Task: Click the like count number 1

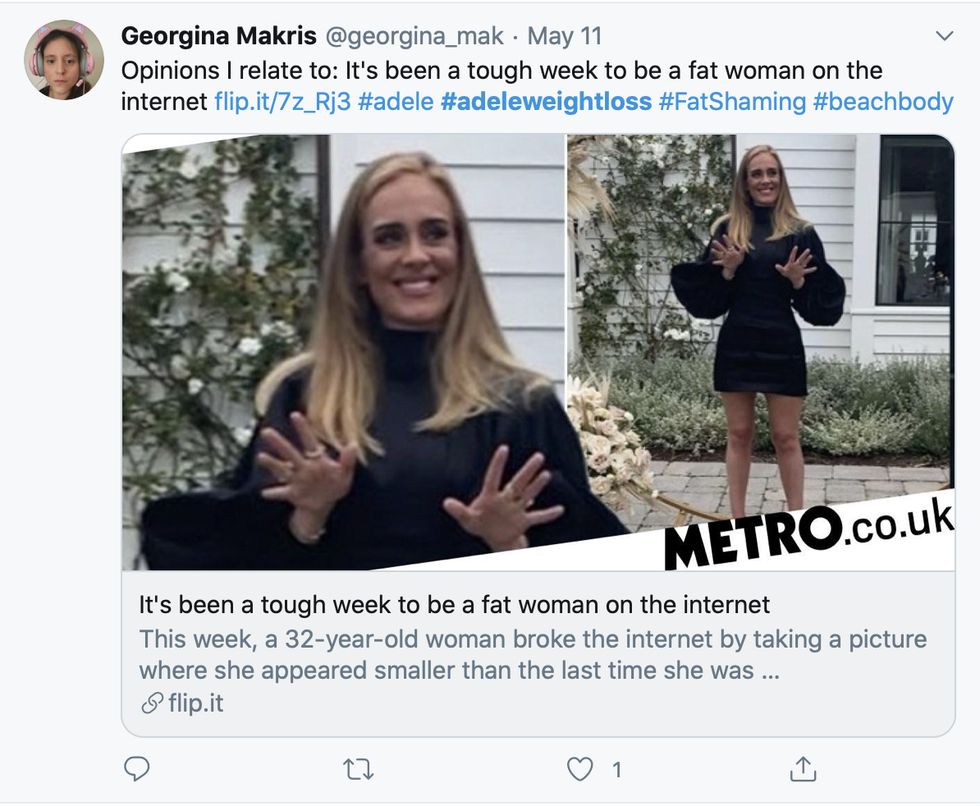Action: coord(617,769)
